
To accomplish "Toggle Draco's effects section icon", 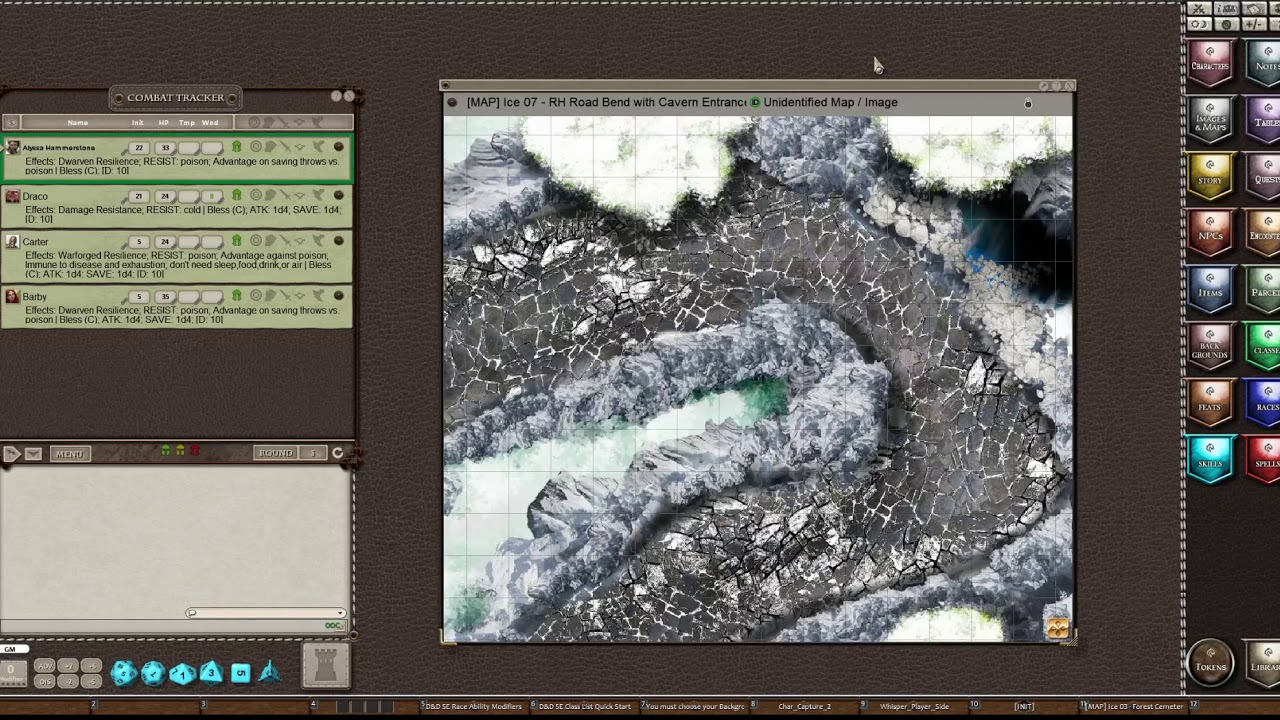I will tap(317, 195).
